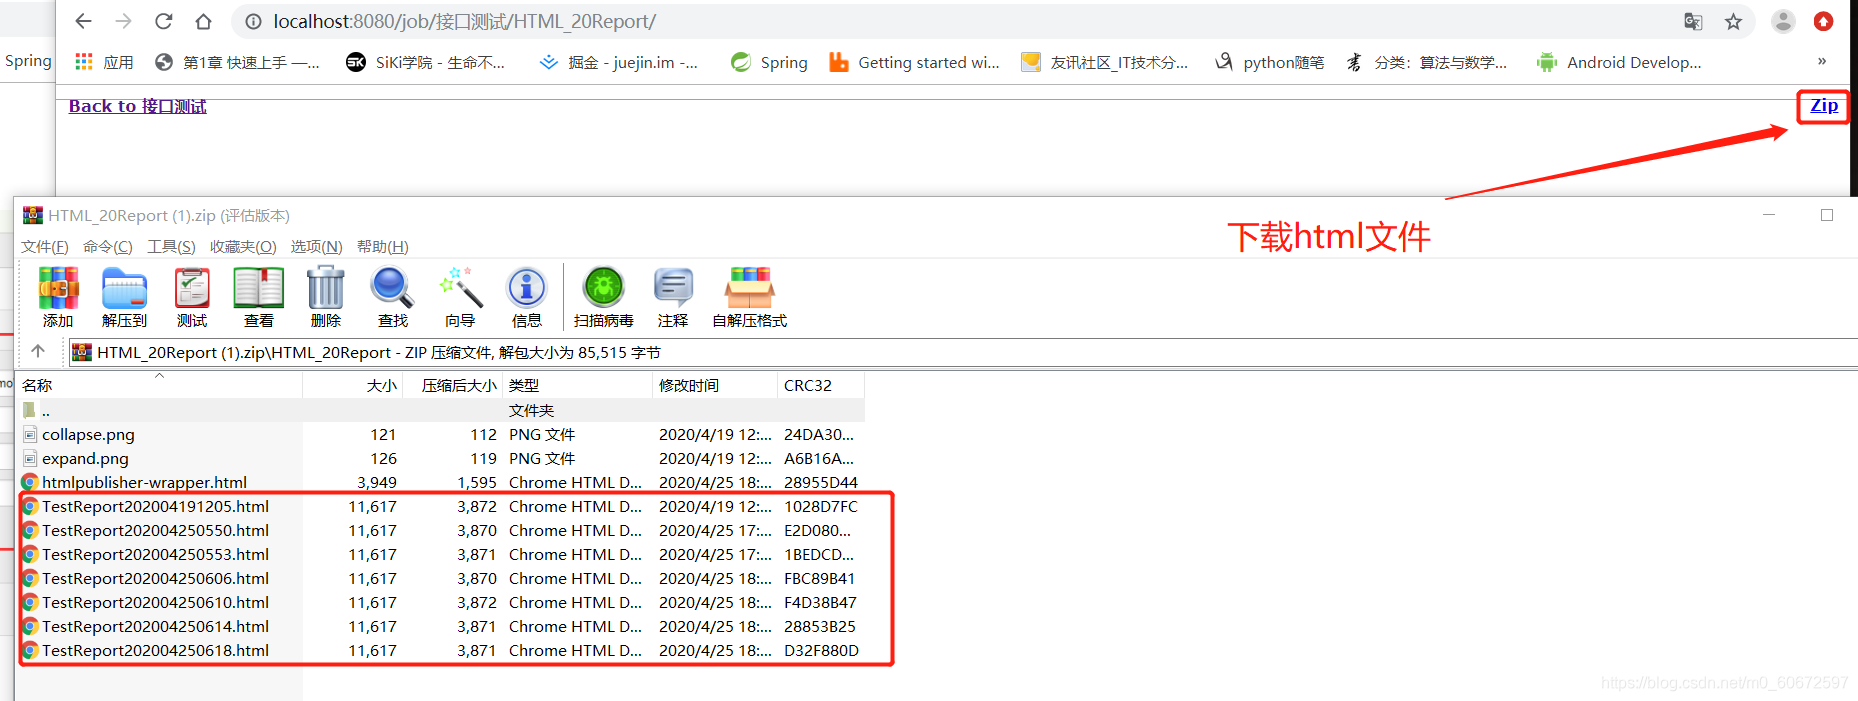Select TestReport202004250553.html
1858x701 pixels.
(440, 554)
